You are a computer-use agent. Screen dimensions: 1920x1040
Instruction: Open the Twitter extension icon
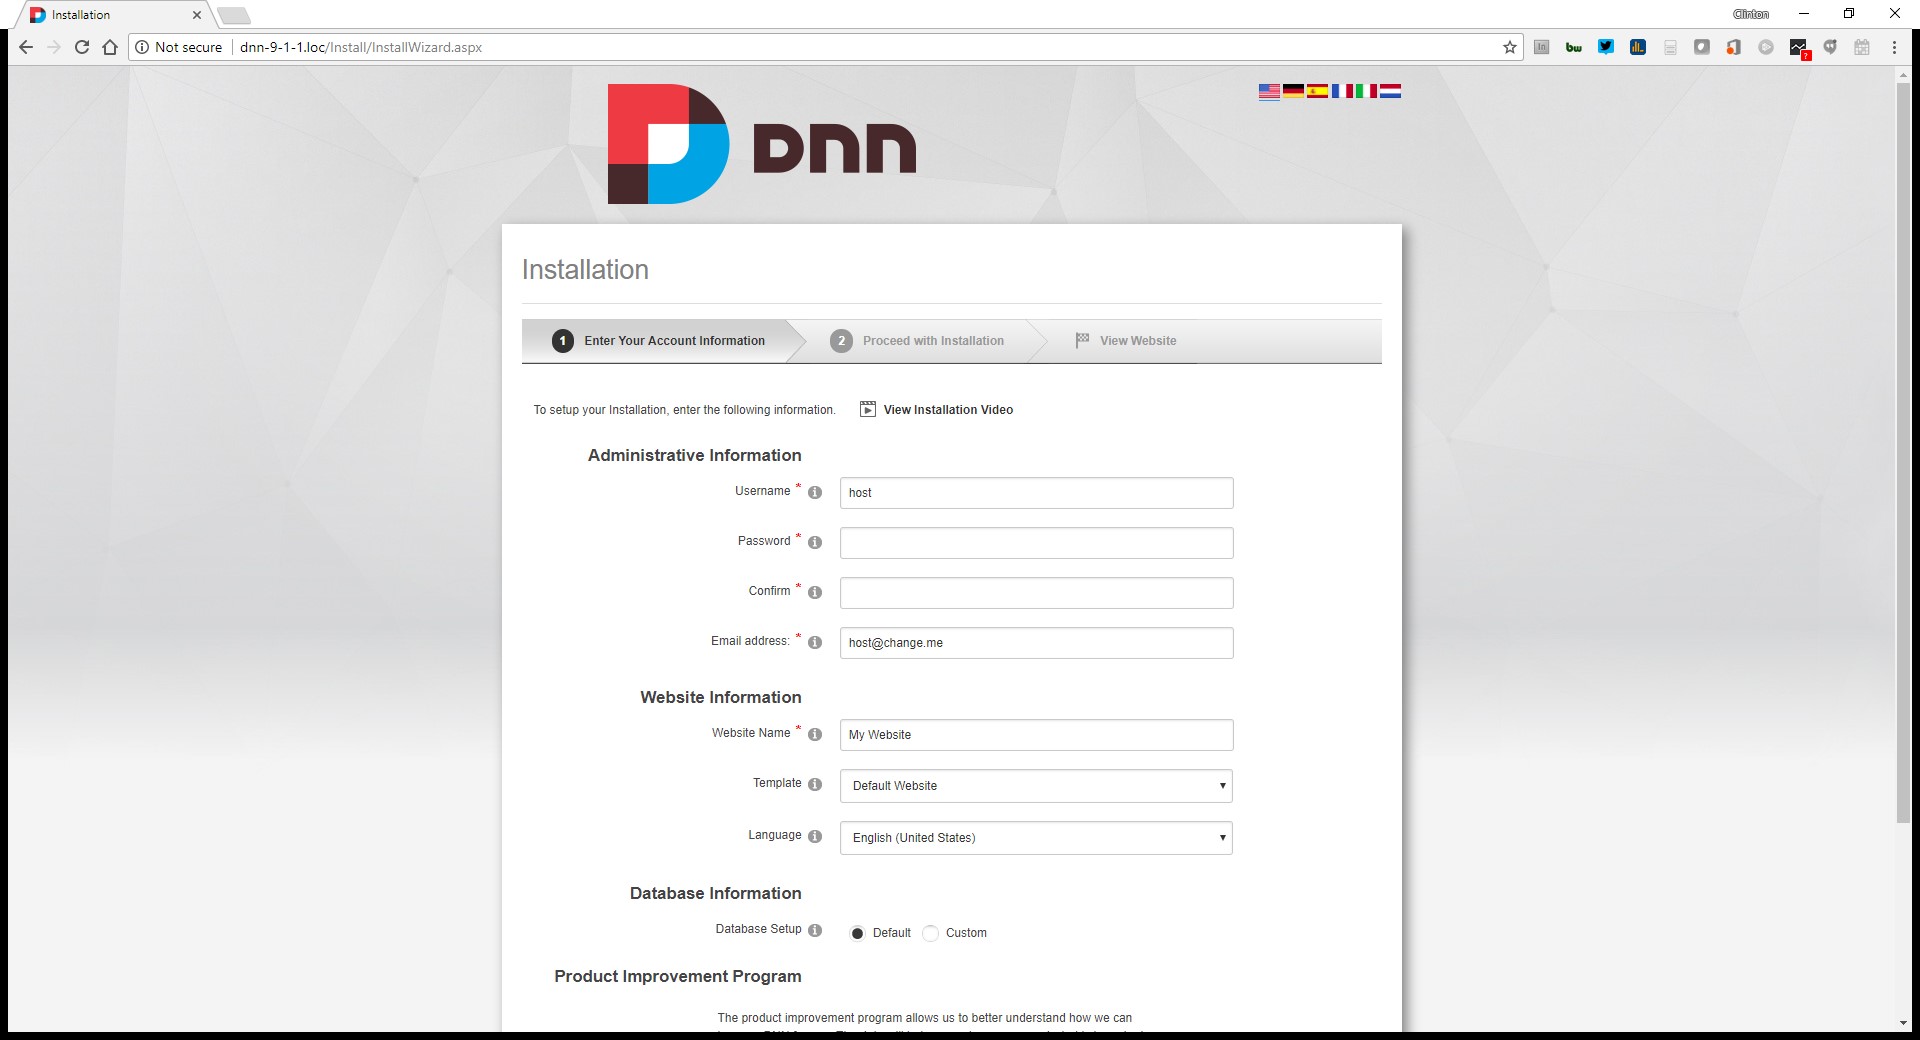pos(1606,47)
